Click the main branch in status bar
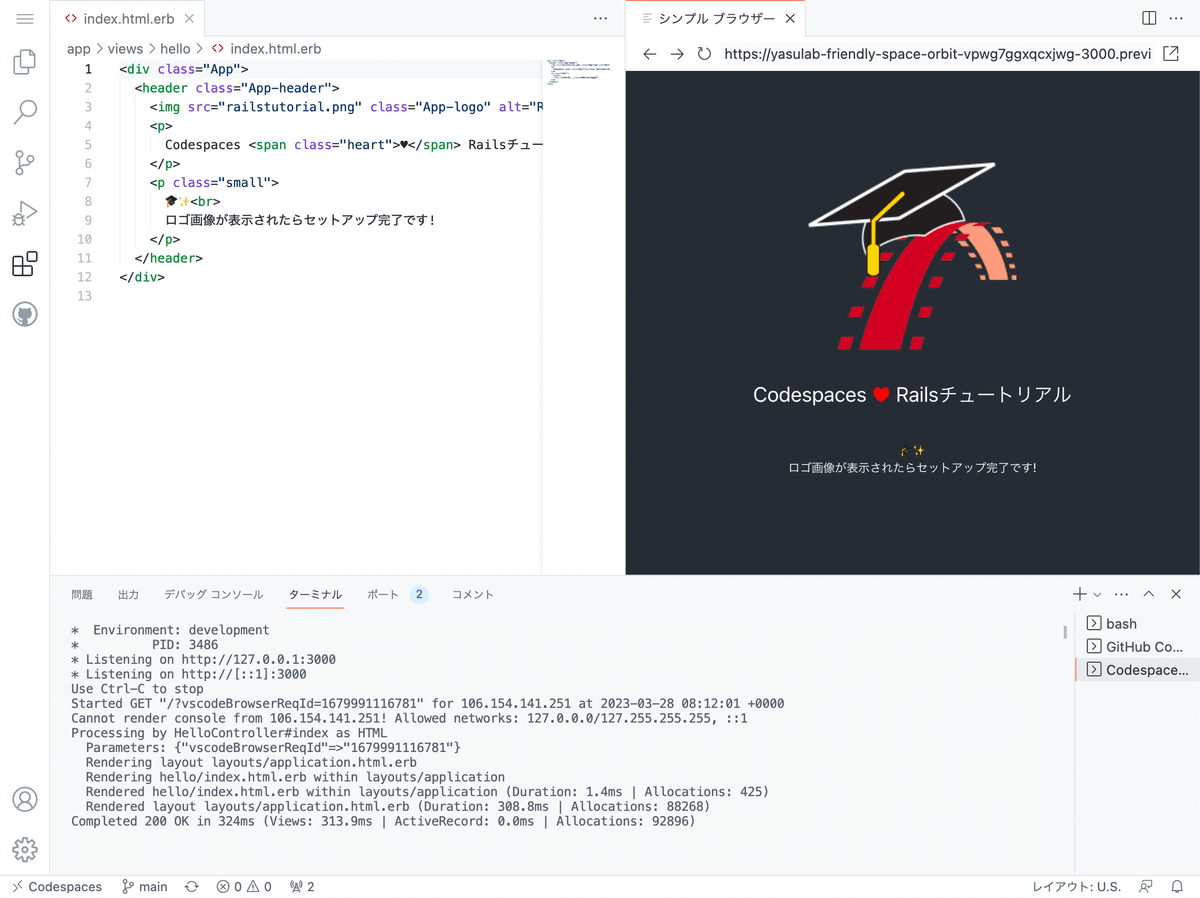Screen dimensions: 1200x898 pyautogui.click(x=144, y=886)
